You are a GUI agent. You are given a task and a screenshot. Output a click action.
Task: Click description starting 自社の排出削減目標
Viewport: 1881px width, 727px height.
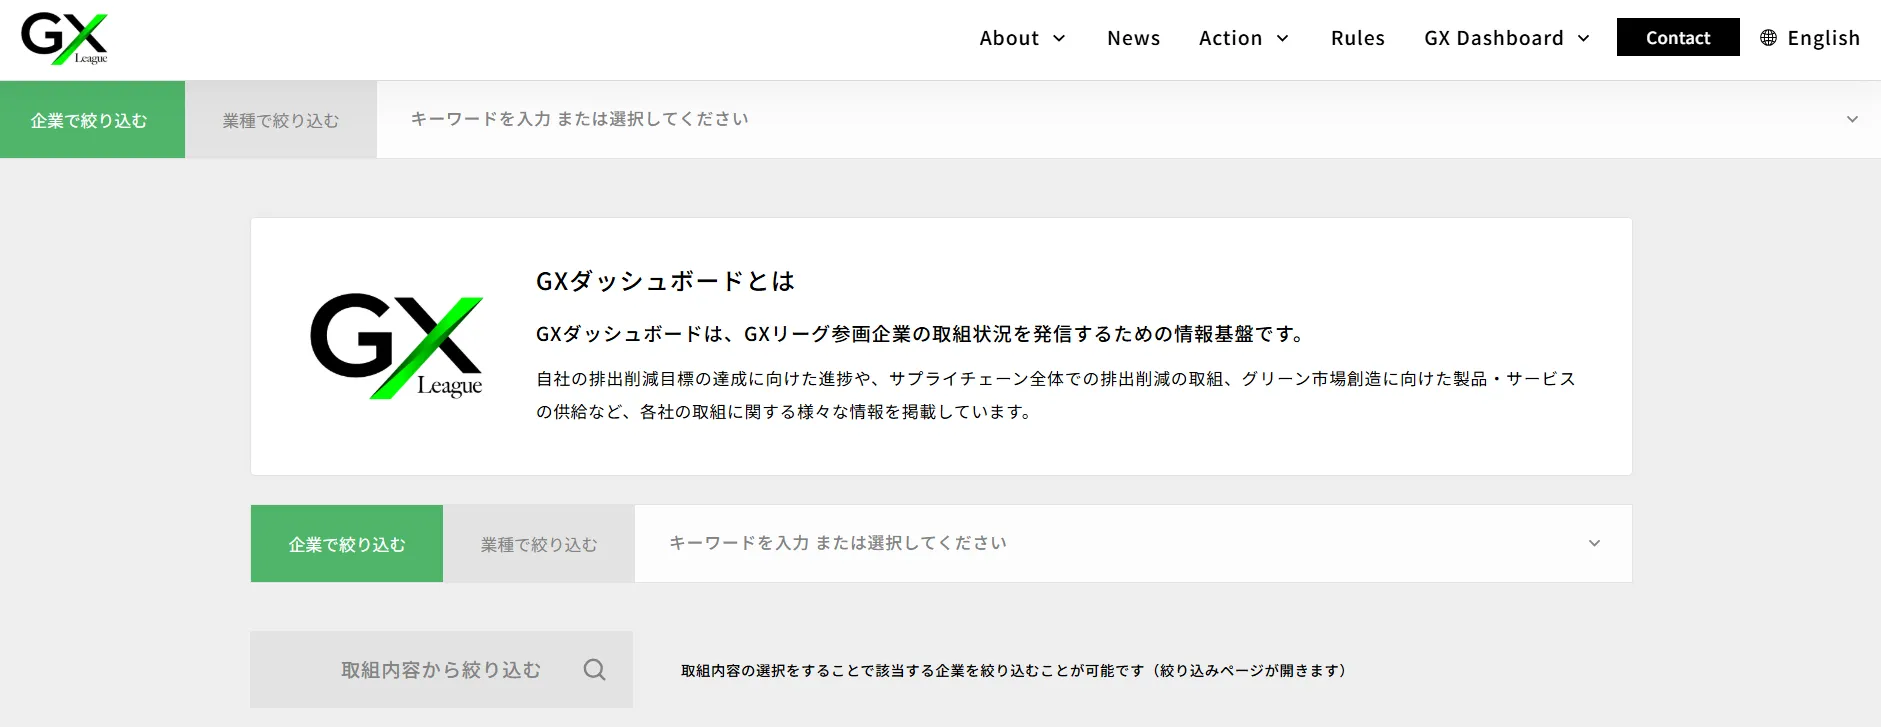[1056, 395]
